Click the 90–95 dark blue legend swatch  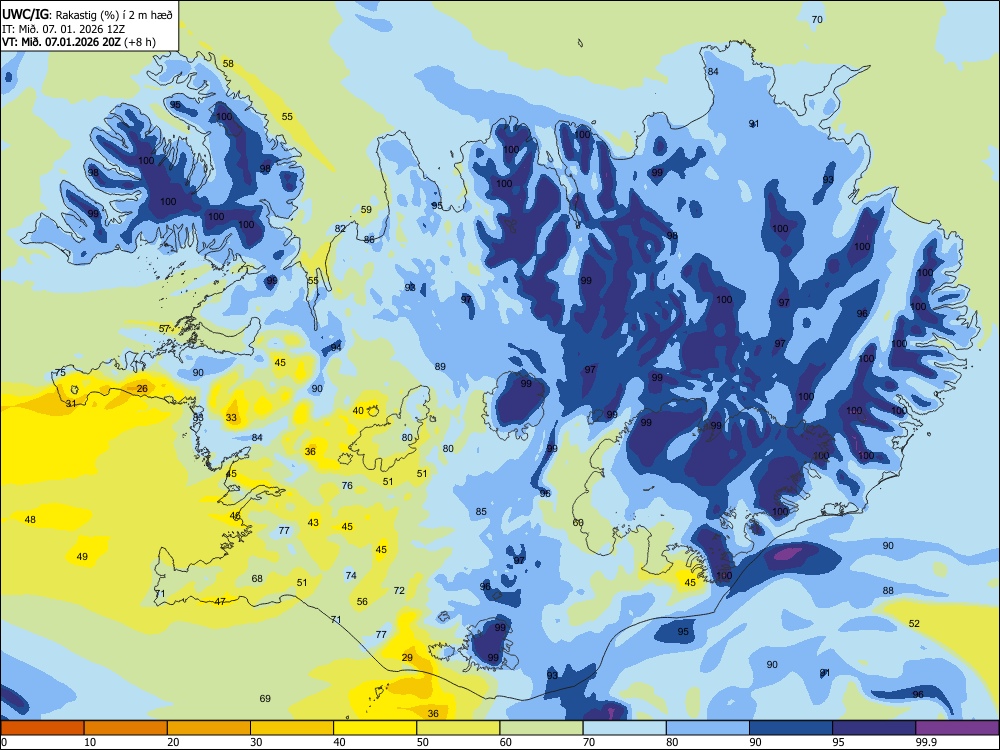point(791,728)
